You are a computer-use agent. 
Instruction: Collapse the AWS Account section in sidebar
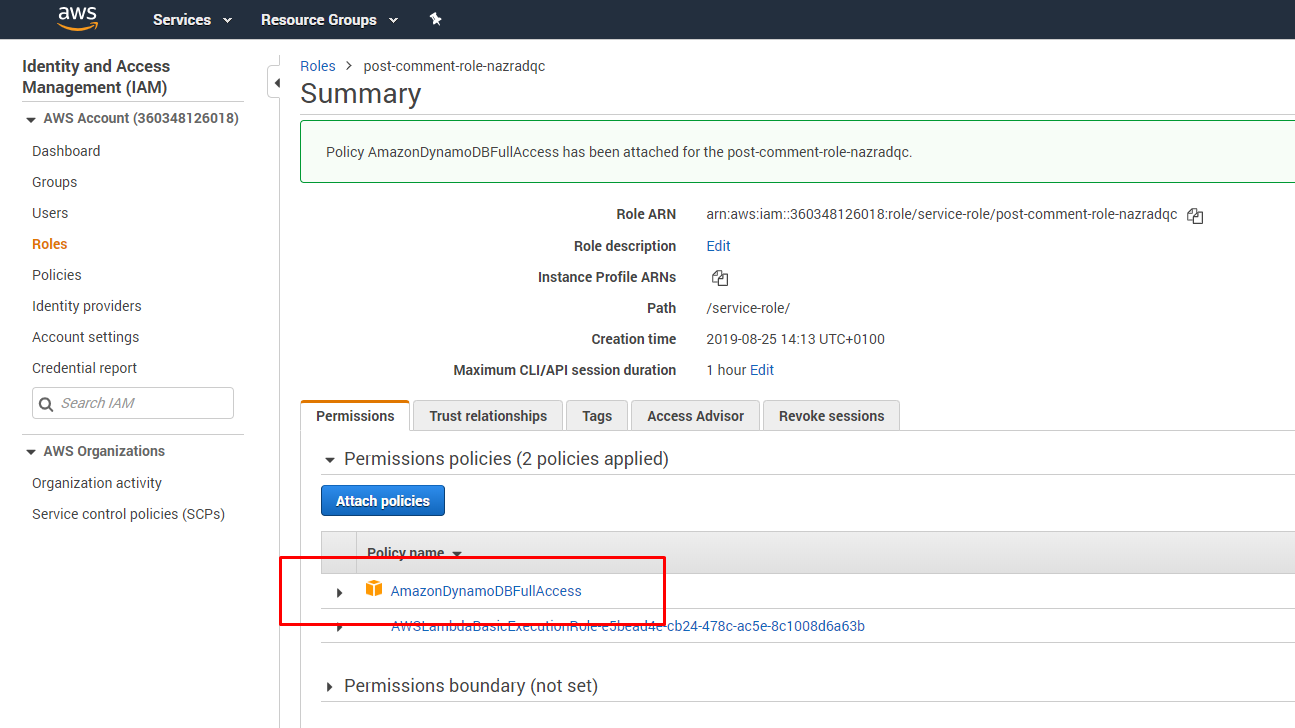pos(31,119)
